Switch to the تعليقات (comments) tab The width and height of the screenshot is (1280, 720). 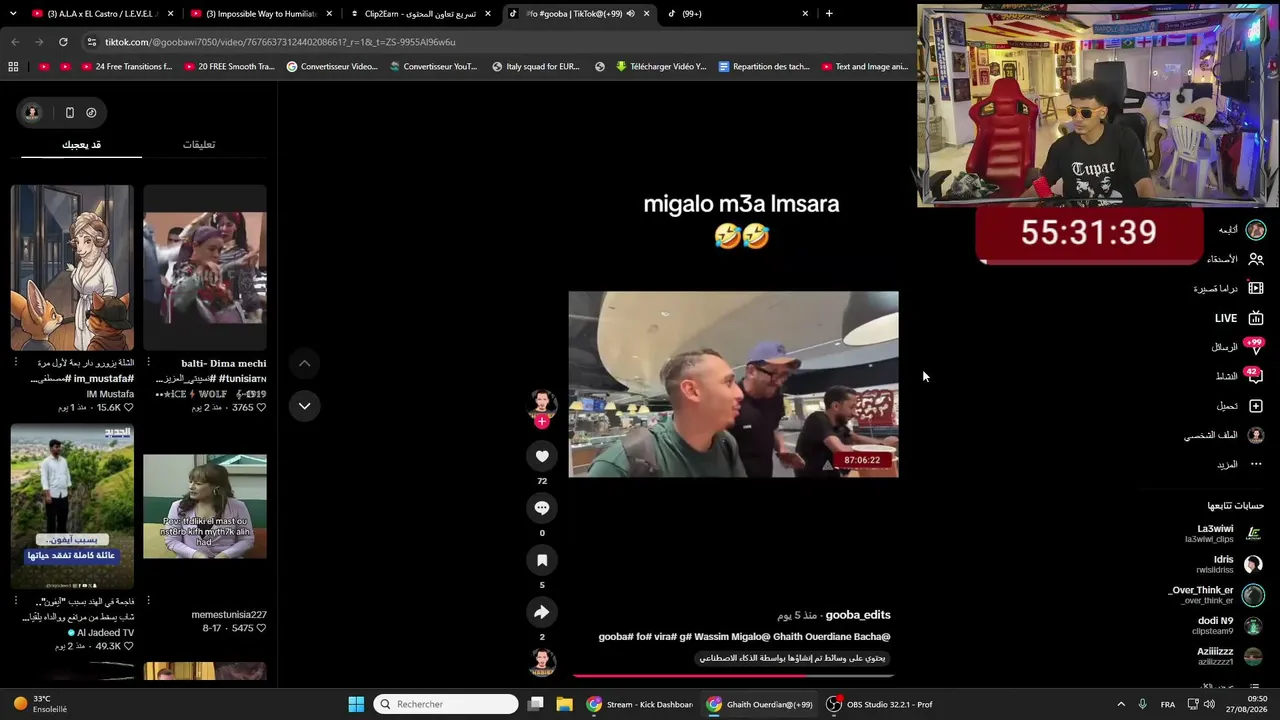pyautogui.click(x=199, y=145)
